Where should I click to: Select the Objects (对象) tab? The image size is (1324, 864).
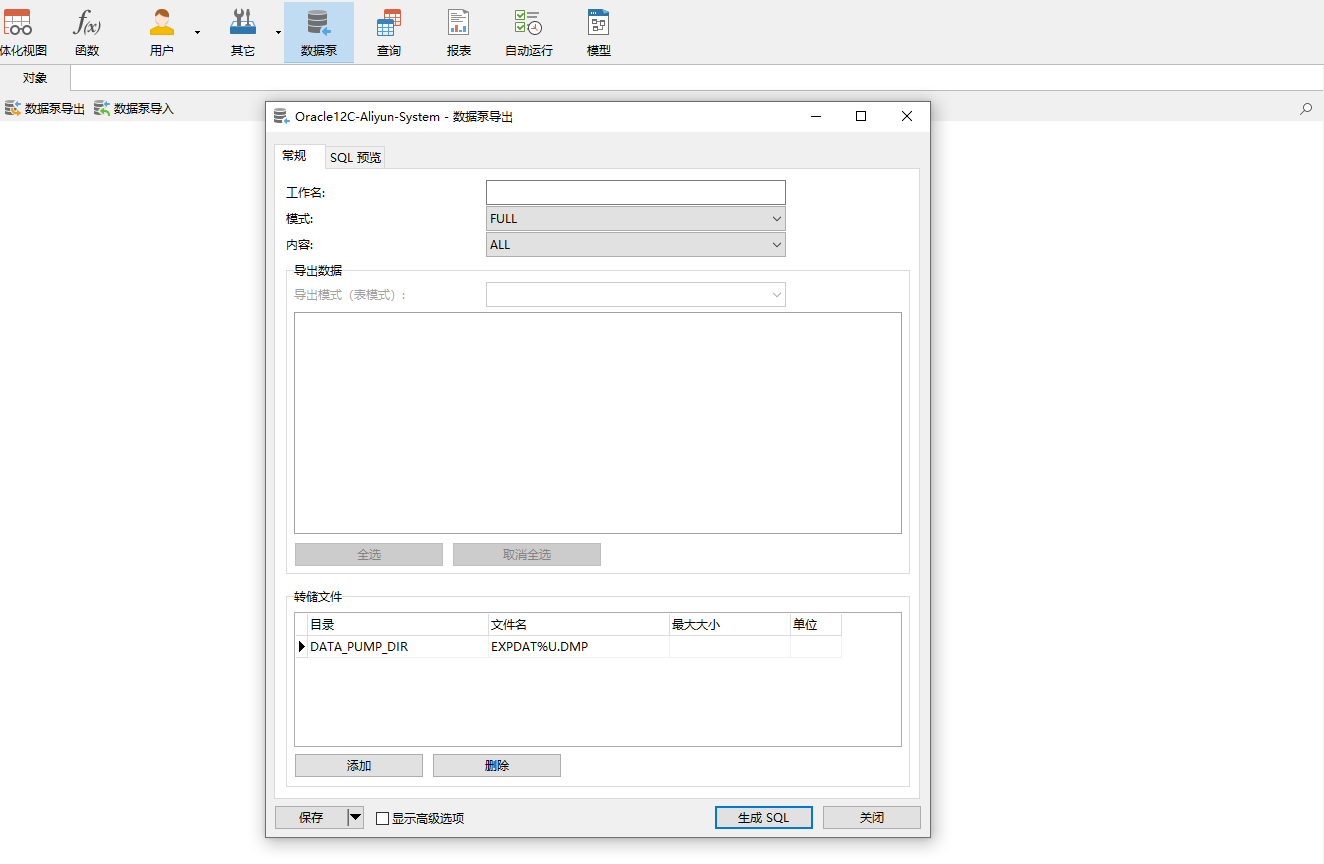35,77
